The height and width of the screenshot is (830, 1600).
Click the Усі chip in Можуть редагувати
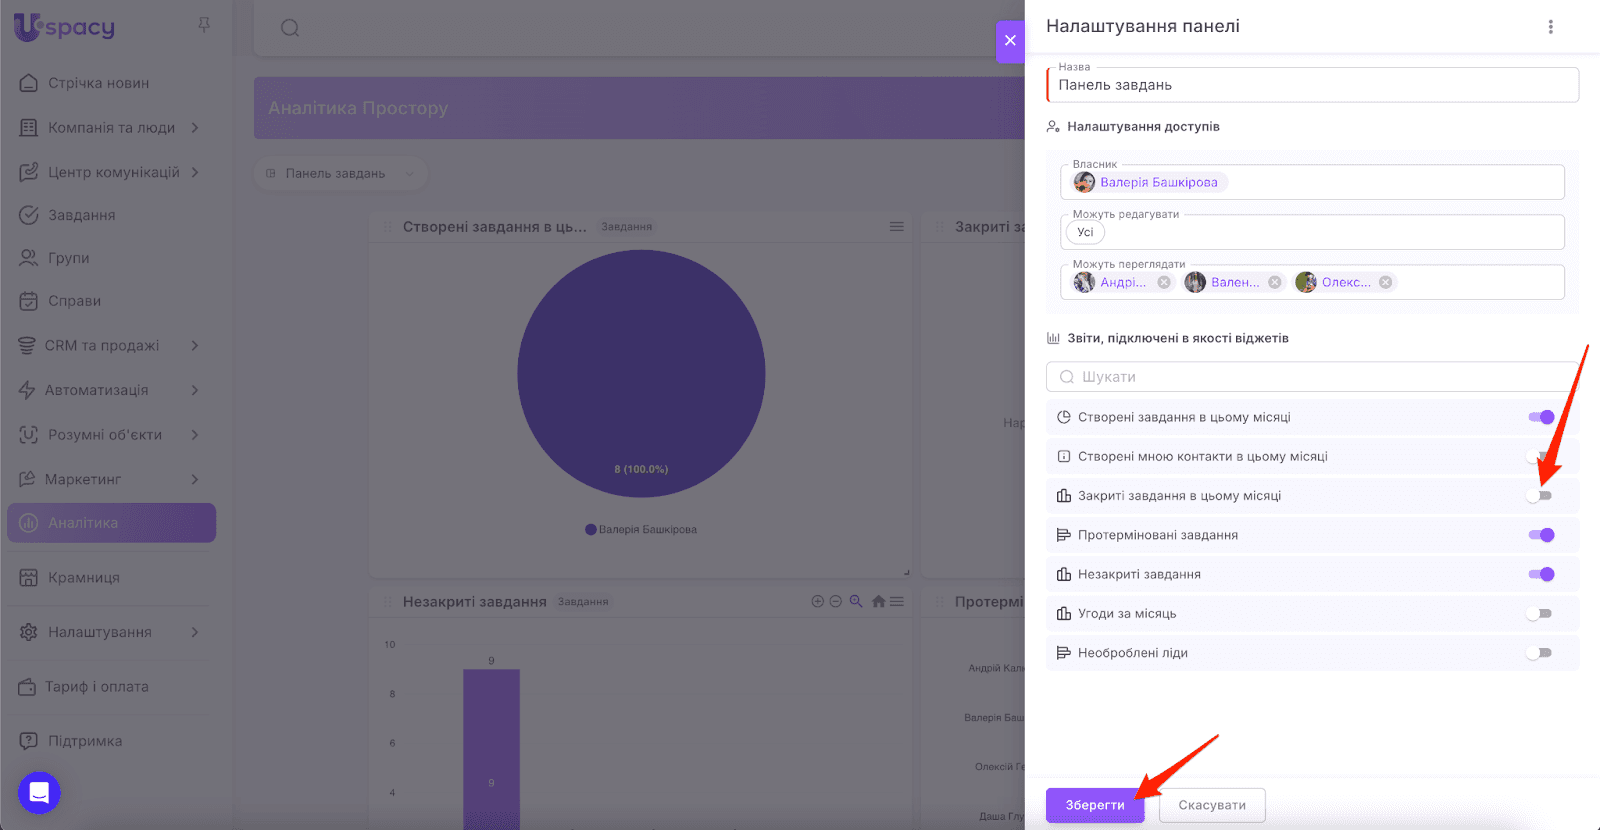click(x=1085, y=232)
